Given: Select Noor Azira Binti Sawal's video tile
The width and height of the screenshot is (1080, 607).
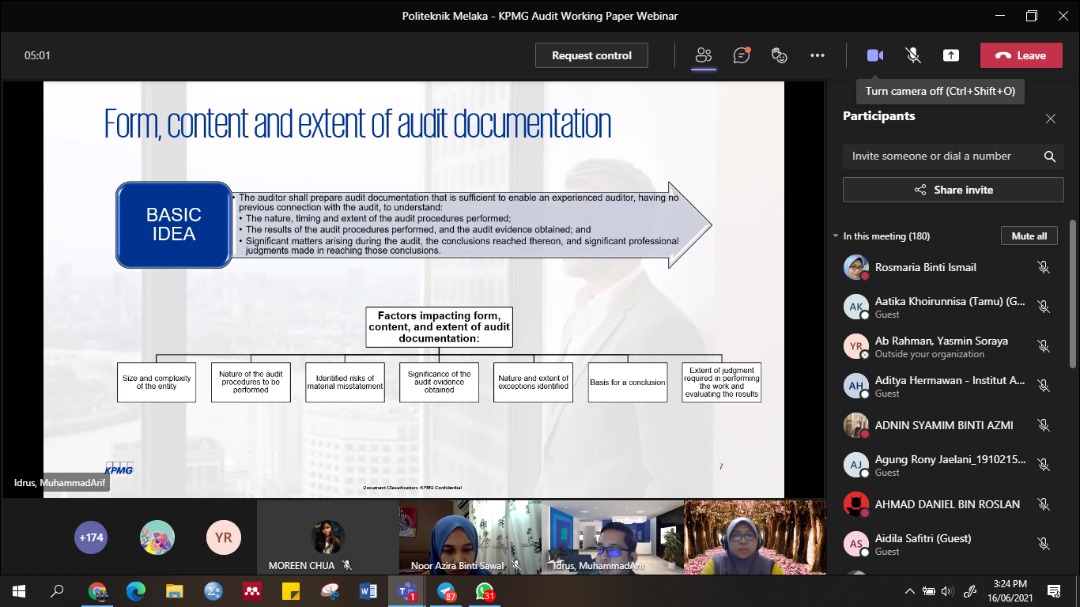Looking at the screenshot, I should tap(470, 537).
